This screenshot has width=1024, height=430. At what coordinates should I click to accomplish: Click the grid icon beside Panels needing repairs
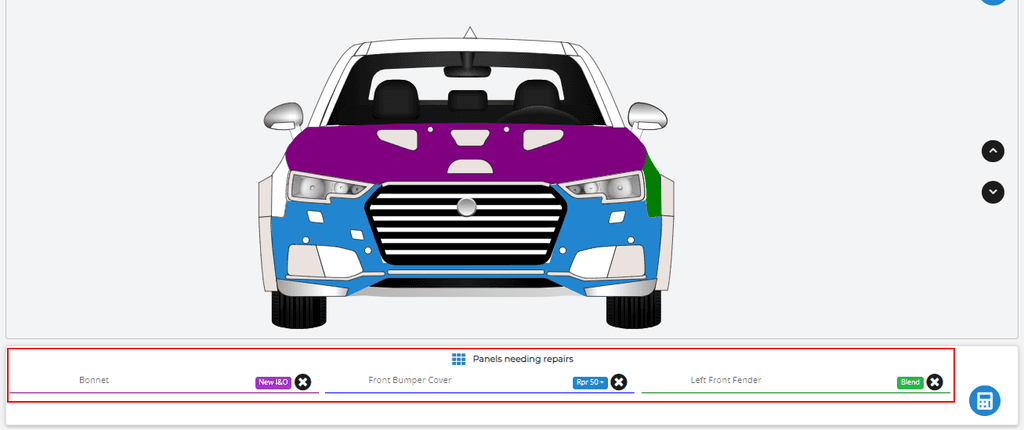459,359
